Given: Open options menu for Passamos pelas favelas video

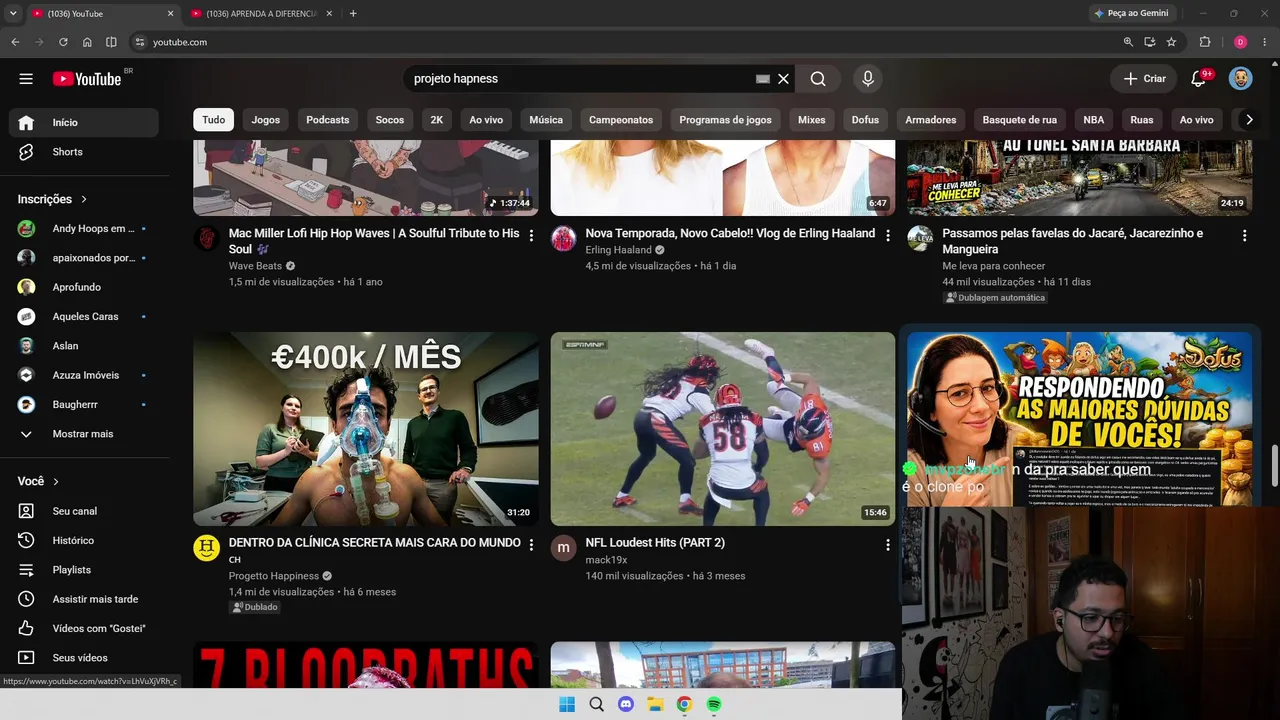Looking at the screenshot, I should [1244, 235].
